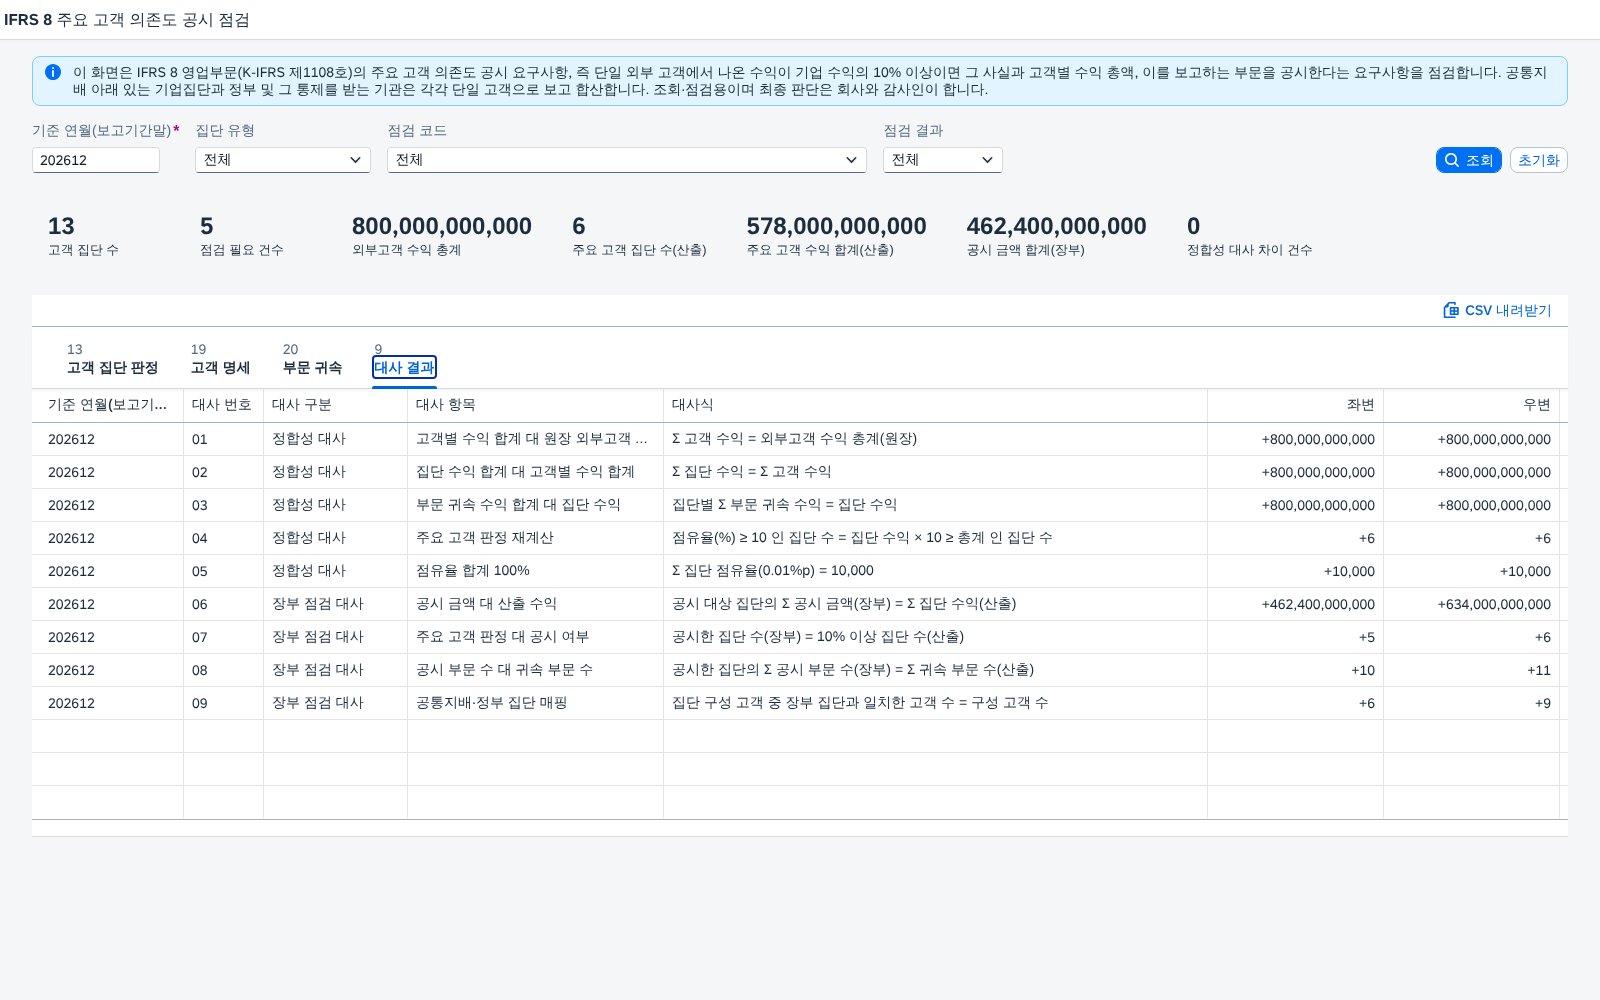This screenshot has width=1600, height=1000.
Task: Click the 점검 필요 건수 tile showing 5
Action: click(241, 236)
